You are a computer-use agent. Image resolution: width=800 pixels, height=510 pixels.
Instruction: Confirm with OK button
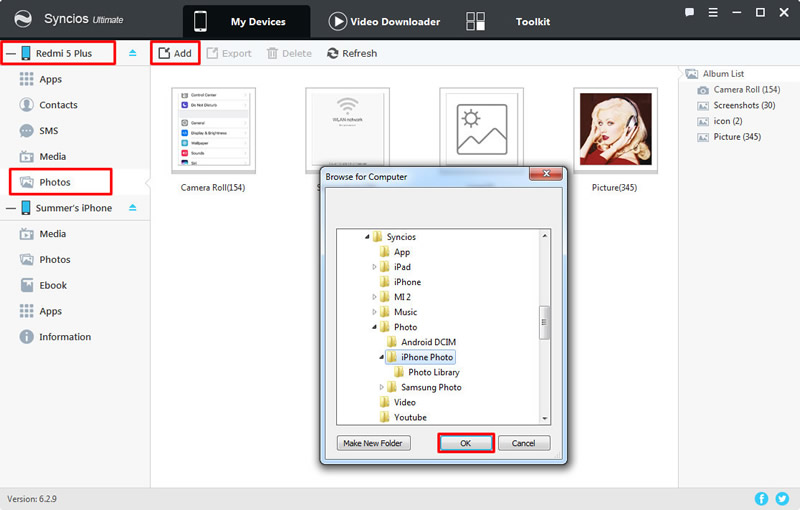click(466, 443)
